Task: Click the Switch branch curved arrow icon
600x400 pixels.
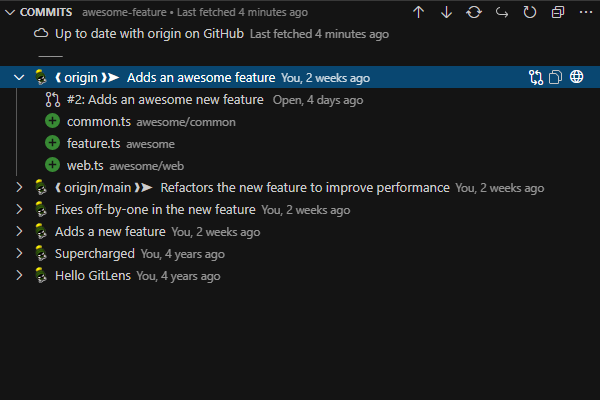Action: tap(502, 12)
